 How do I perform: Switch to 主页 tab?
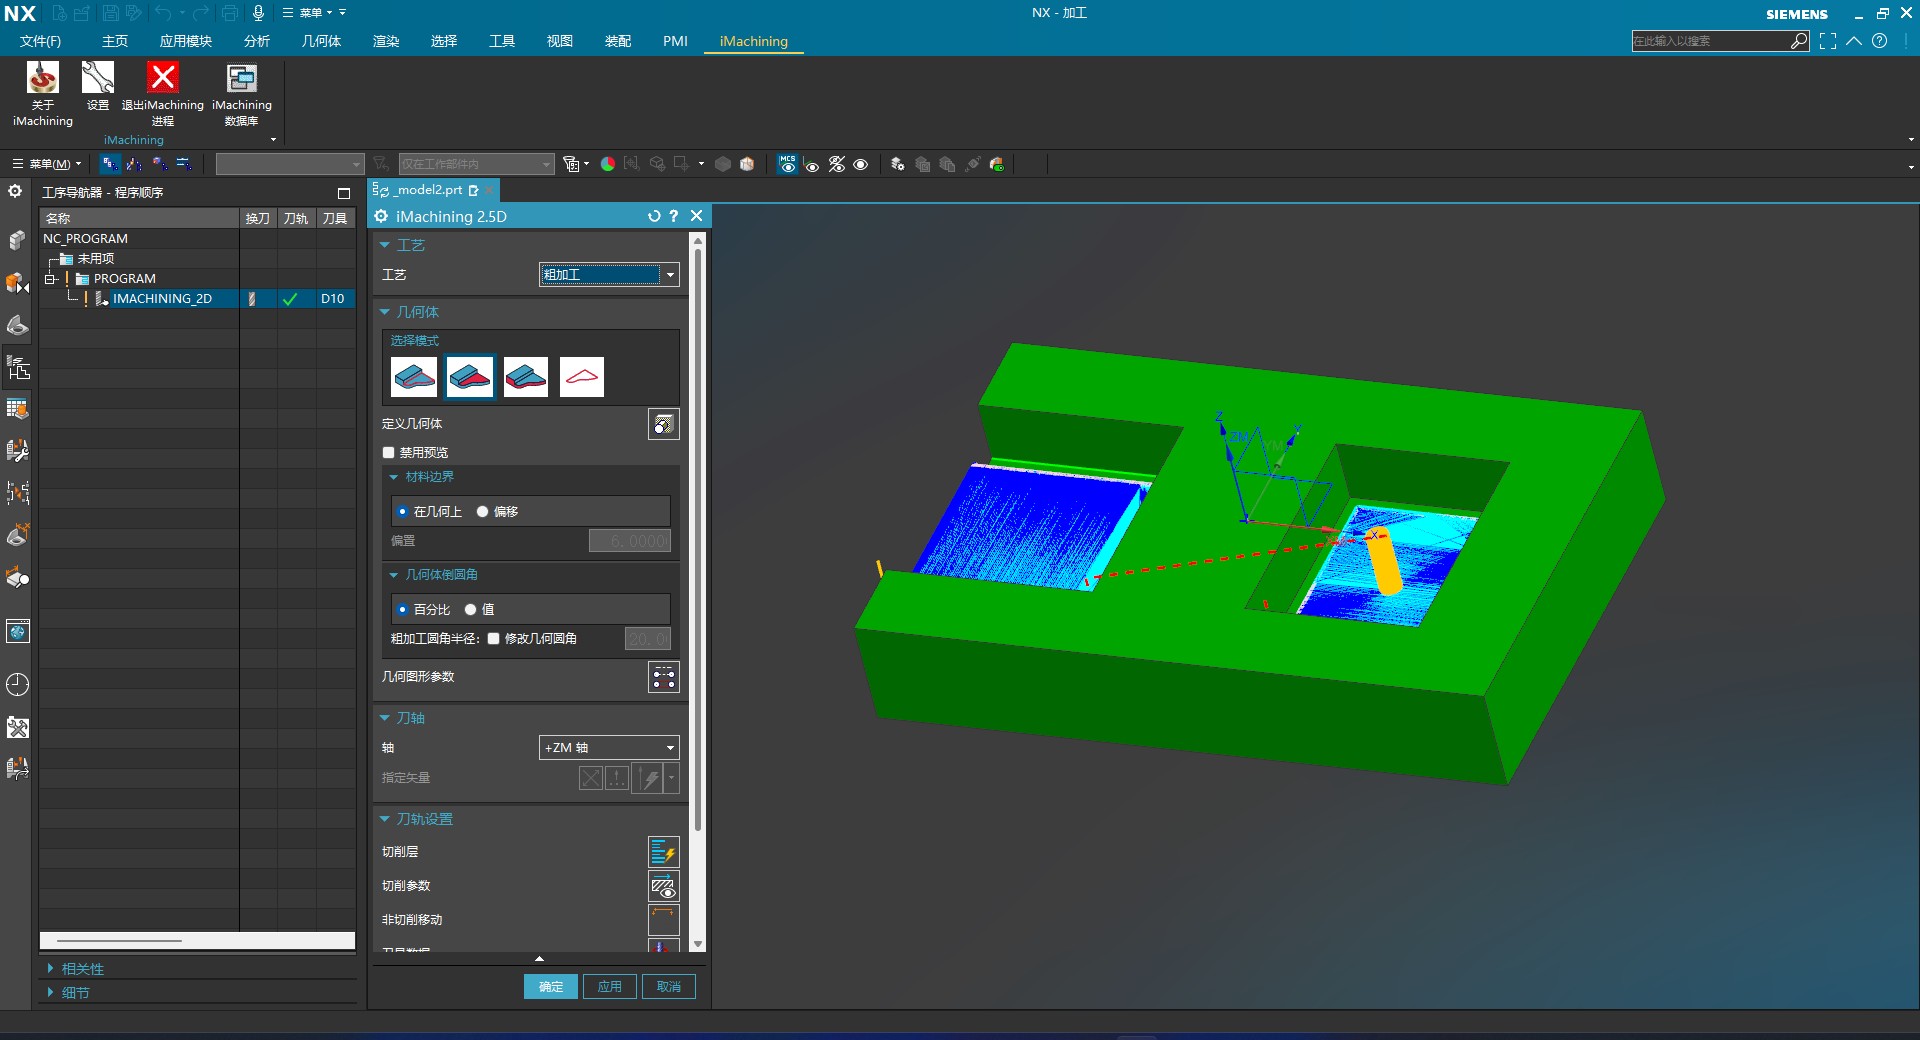coord(115,41)
